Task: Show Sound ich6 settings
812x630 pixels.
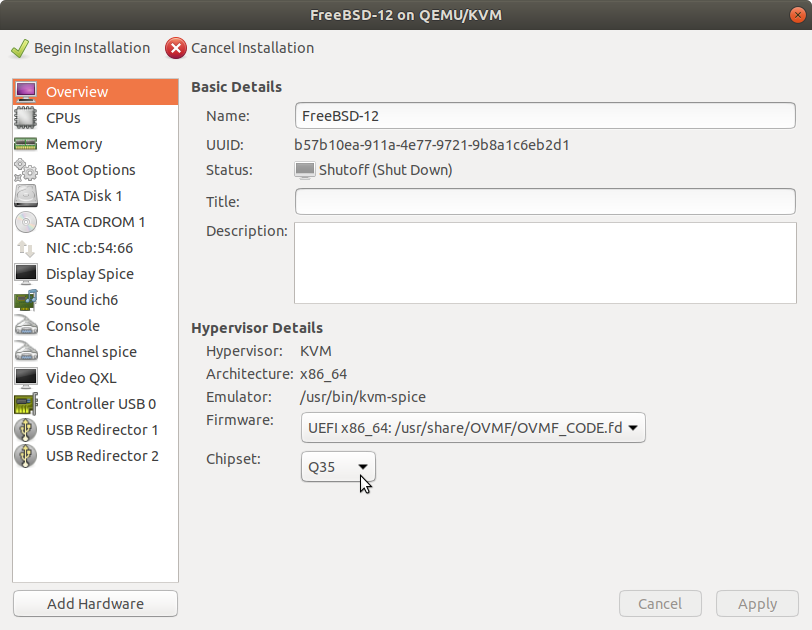Action: click(x=96, y=300)
